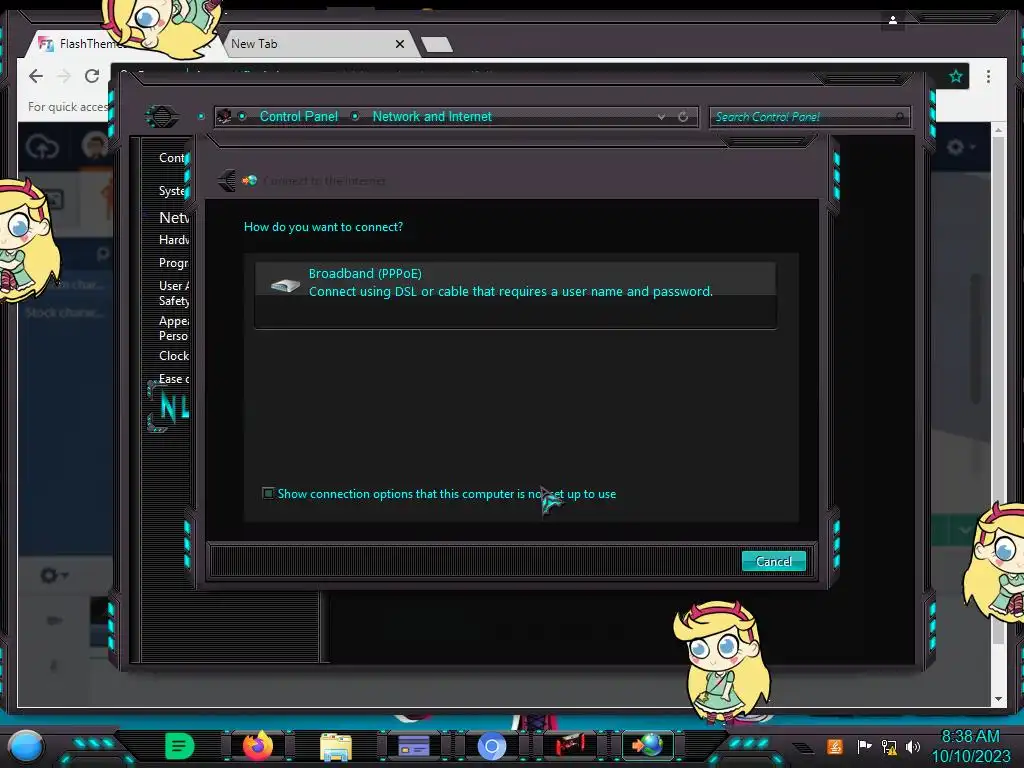Click the address bar Control Panel icon
Viewport: 1024px width, 768px height.
click(x=224, y=116)
